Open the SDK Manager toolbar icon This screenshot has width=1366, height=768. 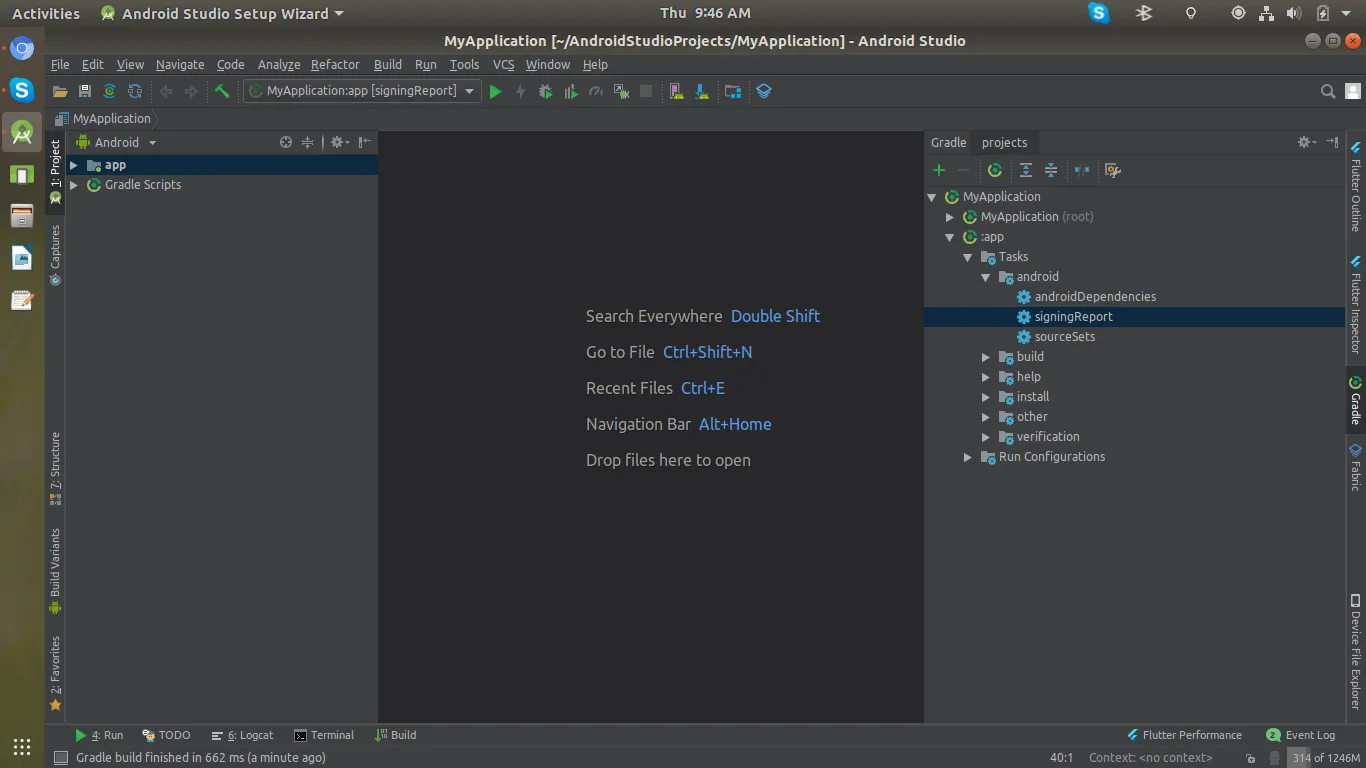coord(702,91)
